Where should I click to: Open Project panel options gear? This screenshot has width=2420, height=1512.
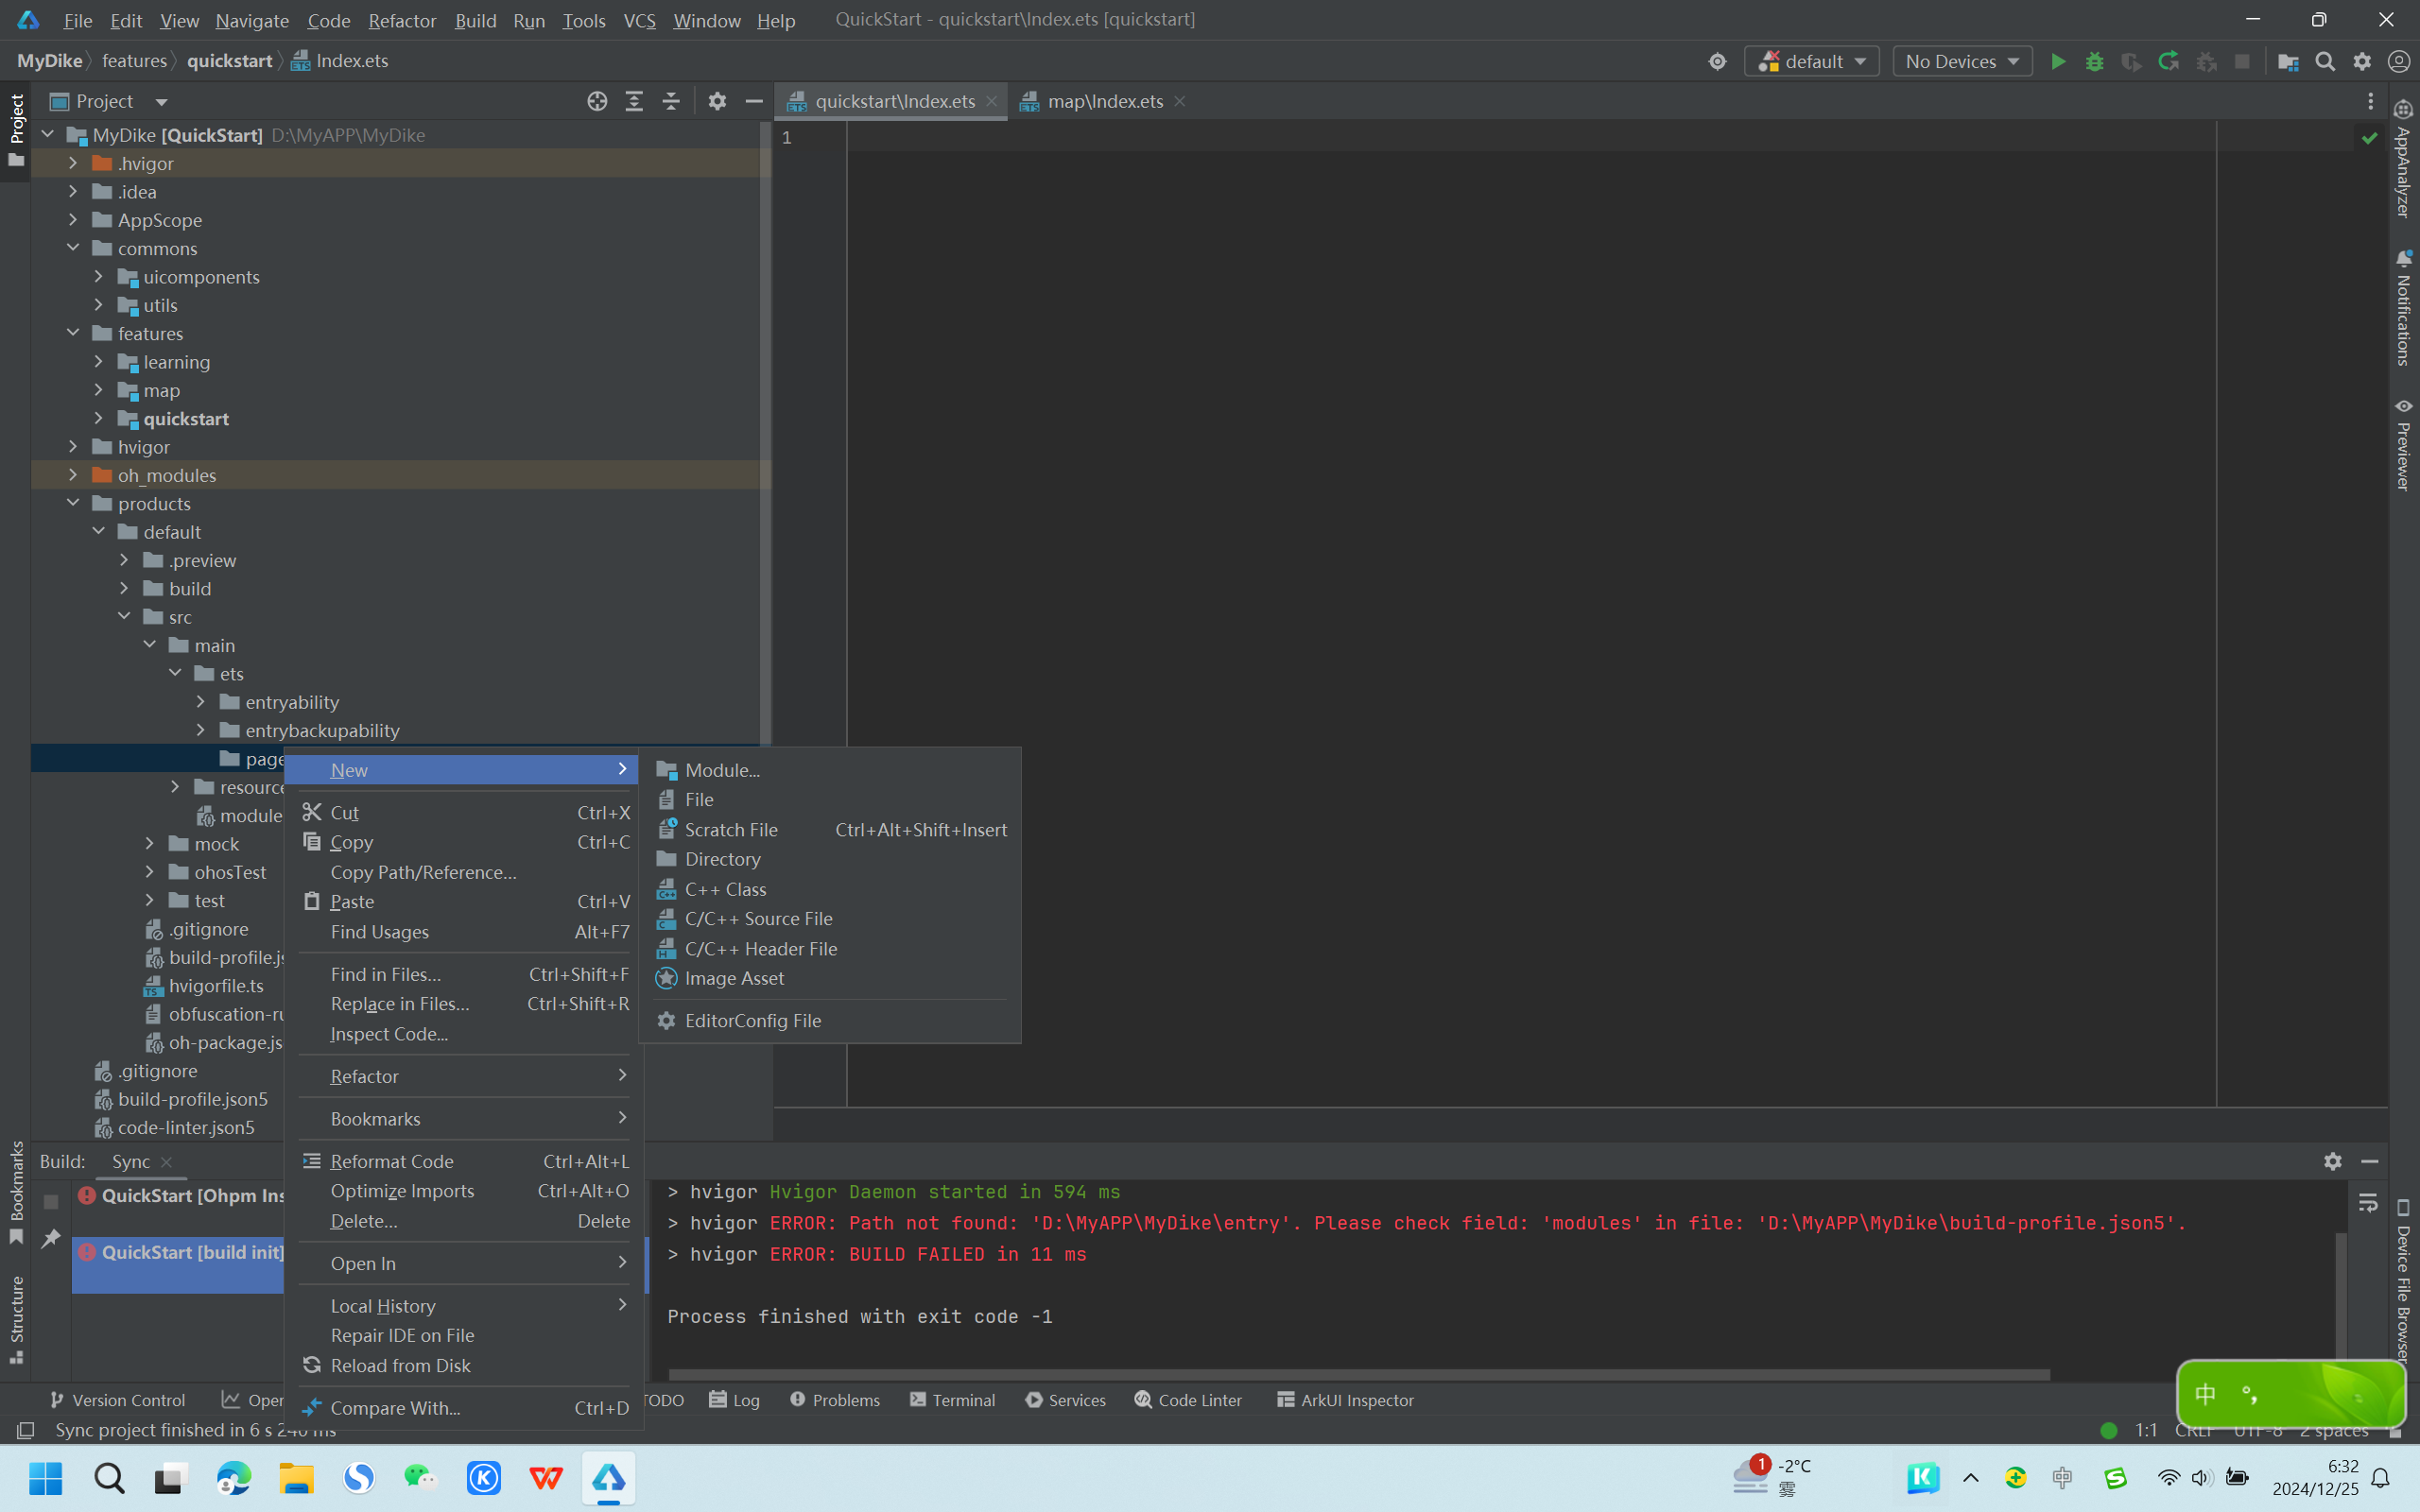coord(717,101)
